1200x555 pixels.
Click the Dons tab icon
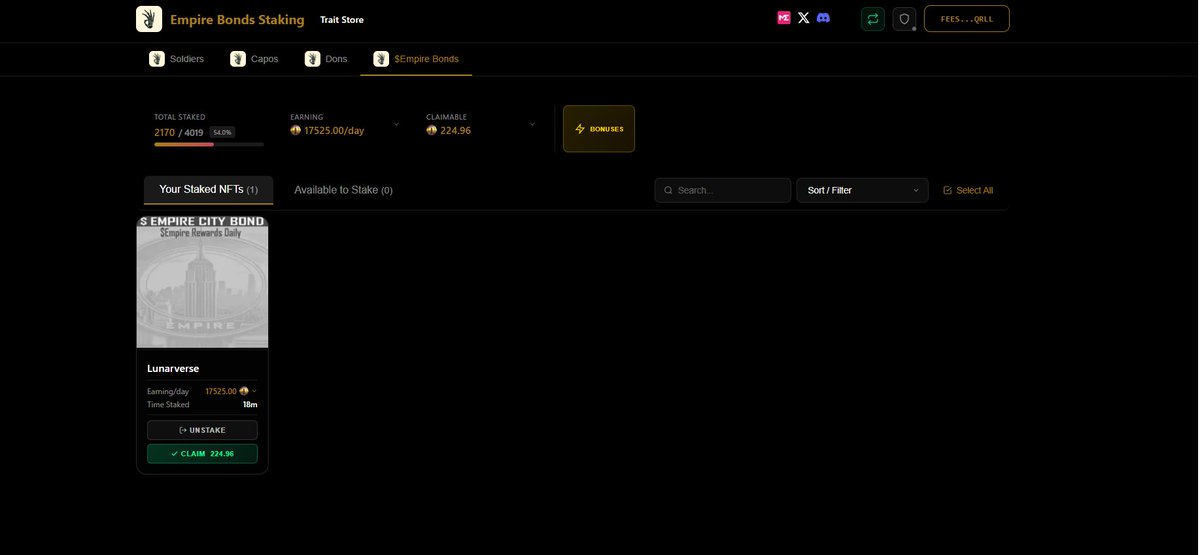(x=313, y=59)
